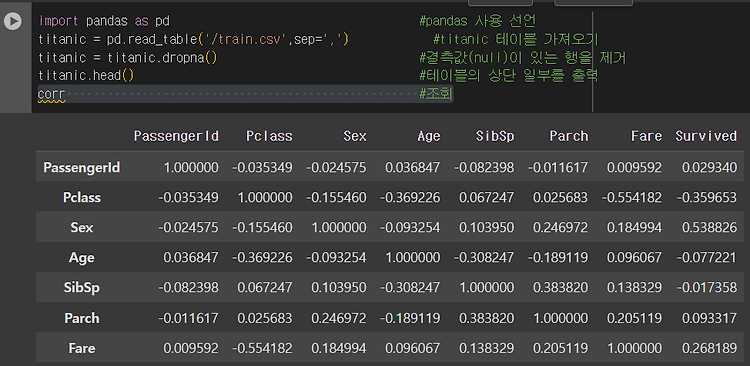Select the Pclass row label

coord(82,197)
